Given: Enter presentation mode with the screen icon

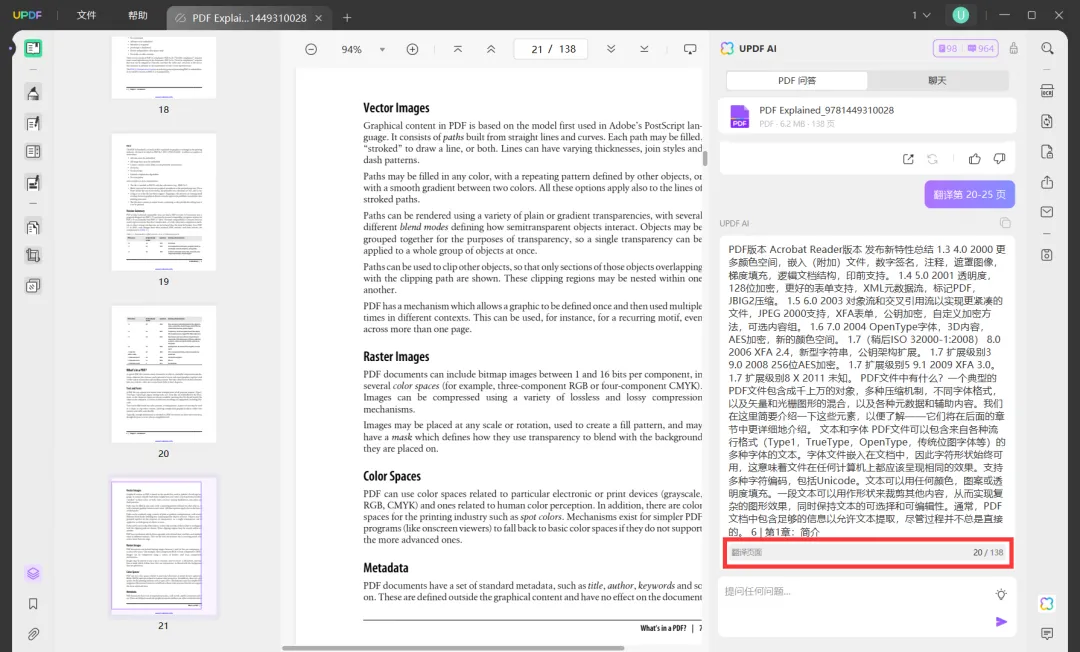Looking at the screenshot, I should coord(690,47).
